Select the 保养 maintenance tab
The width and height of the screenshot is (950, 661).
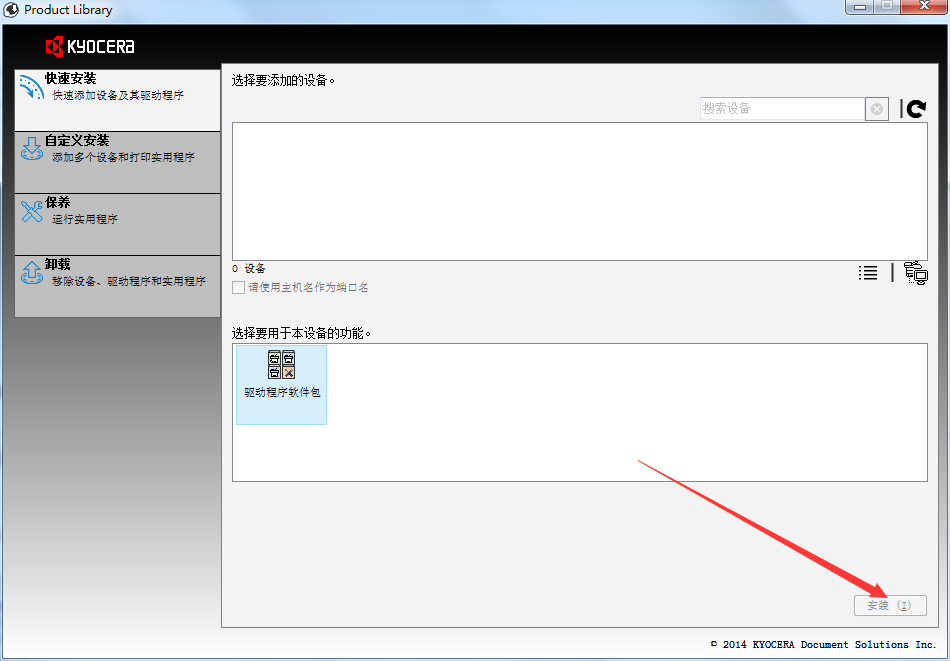point(118,224)
